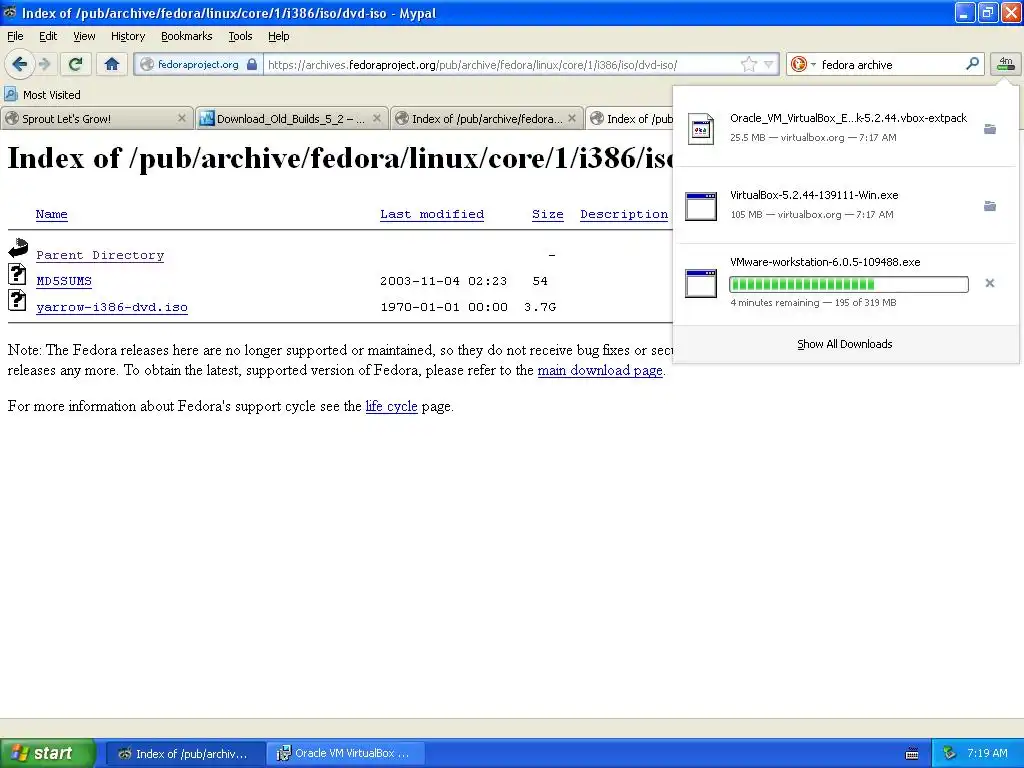Open the History menu

127,36
